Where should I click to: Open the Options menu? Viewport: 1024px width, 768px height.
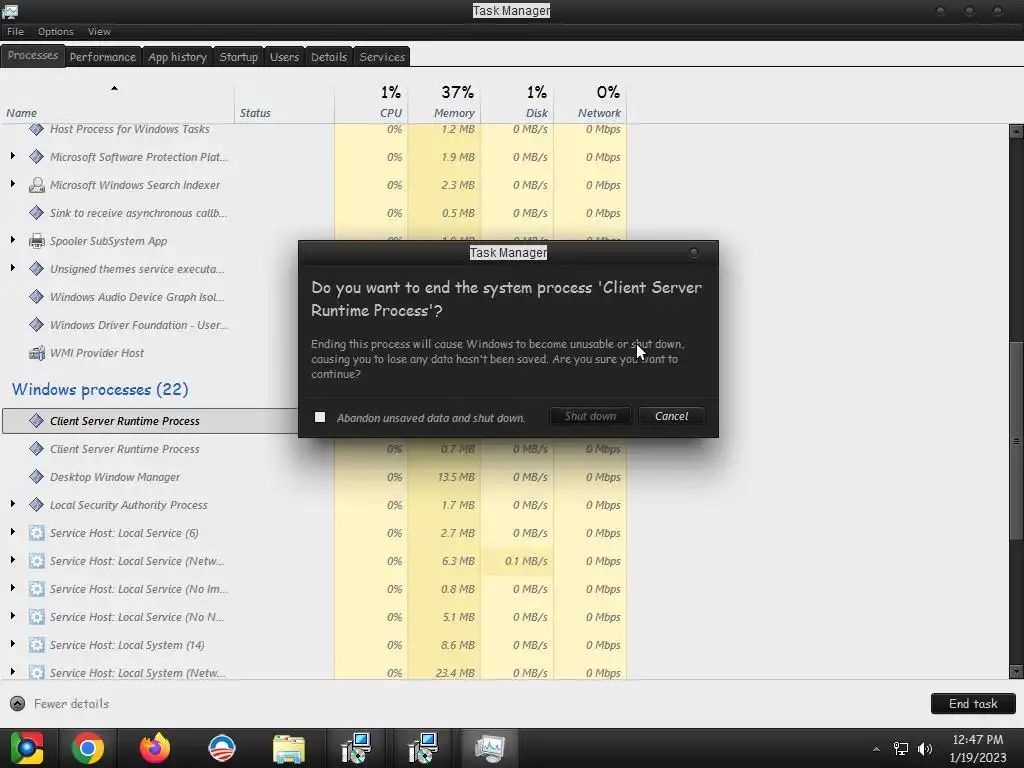(x=56, y=31)
